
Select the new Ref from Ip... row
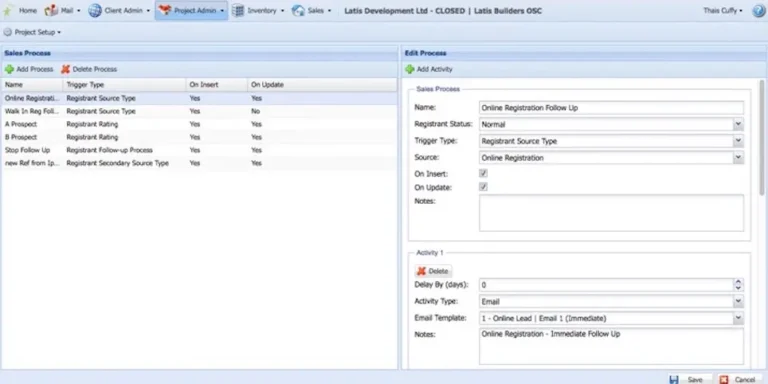[x=199, y=163]
